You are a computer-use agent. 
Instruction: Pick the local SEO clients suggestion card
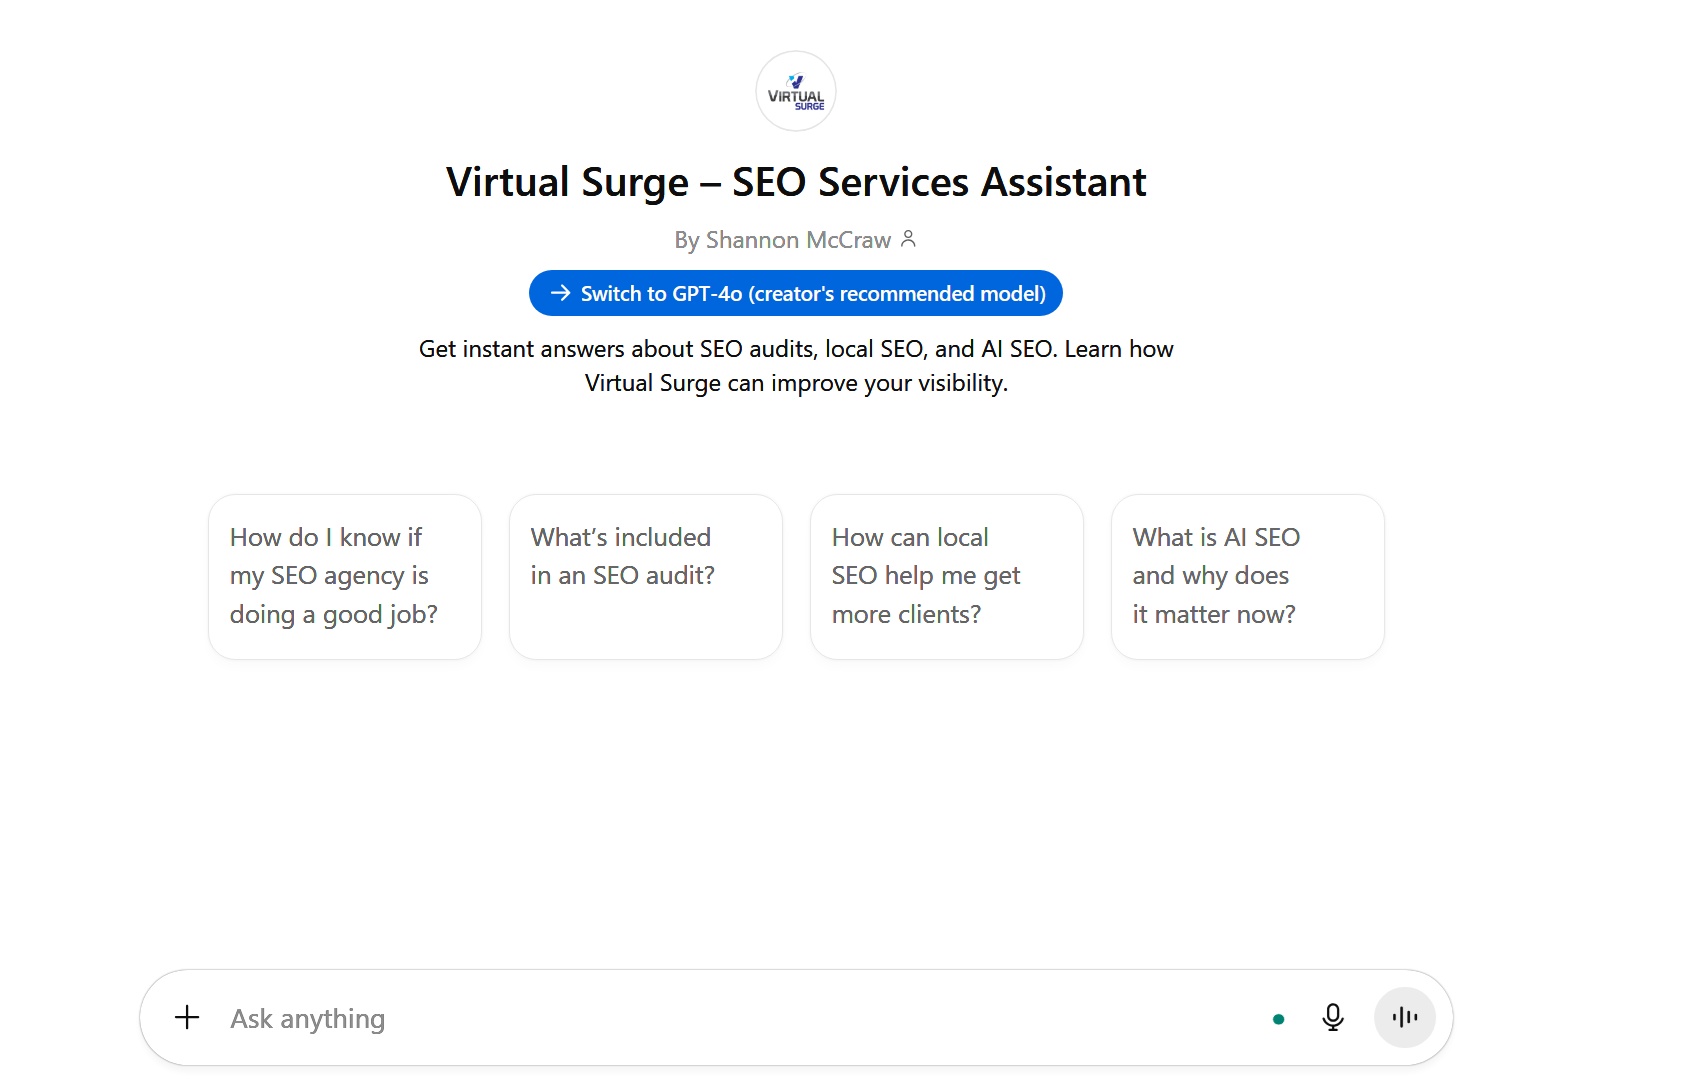[x=946, y=575]
